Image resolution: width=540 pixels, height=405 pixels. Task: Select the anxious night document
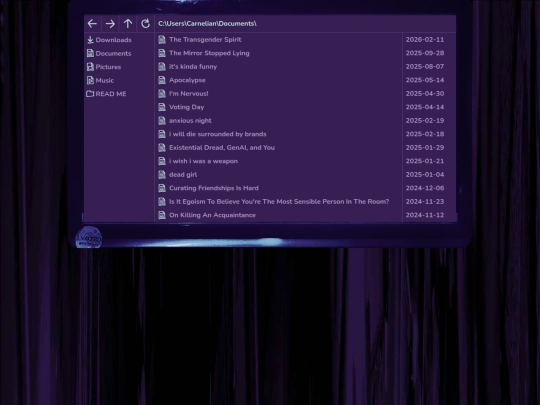(190, 121)
